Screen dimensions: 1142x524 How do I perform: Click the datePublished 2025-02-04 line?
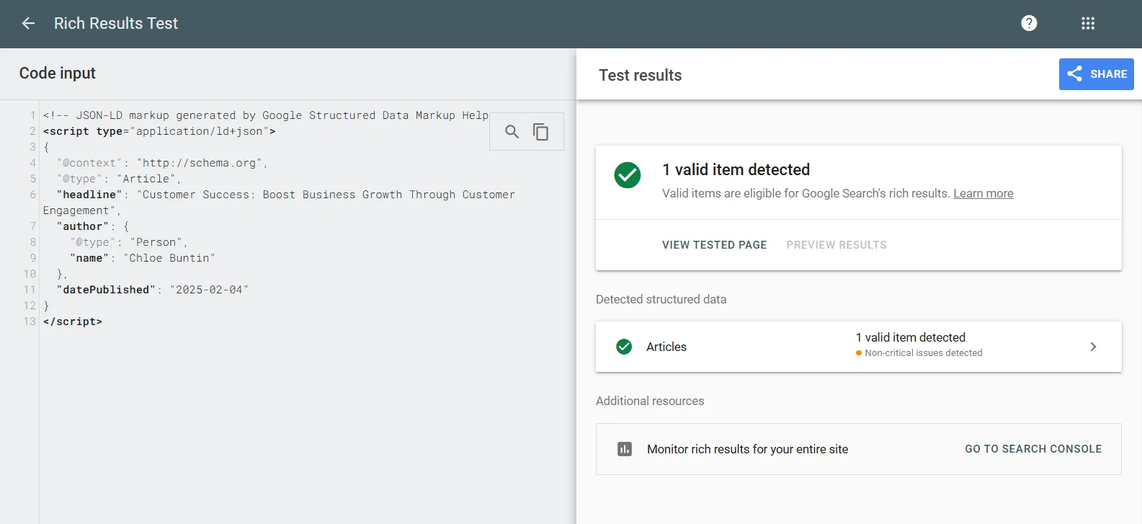(x=153, y=289)
